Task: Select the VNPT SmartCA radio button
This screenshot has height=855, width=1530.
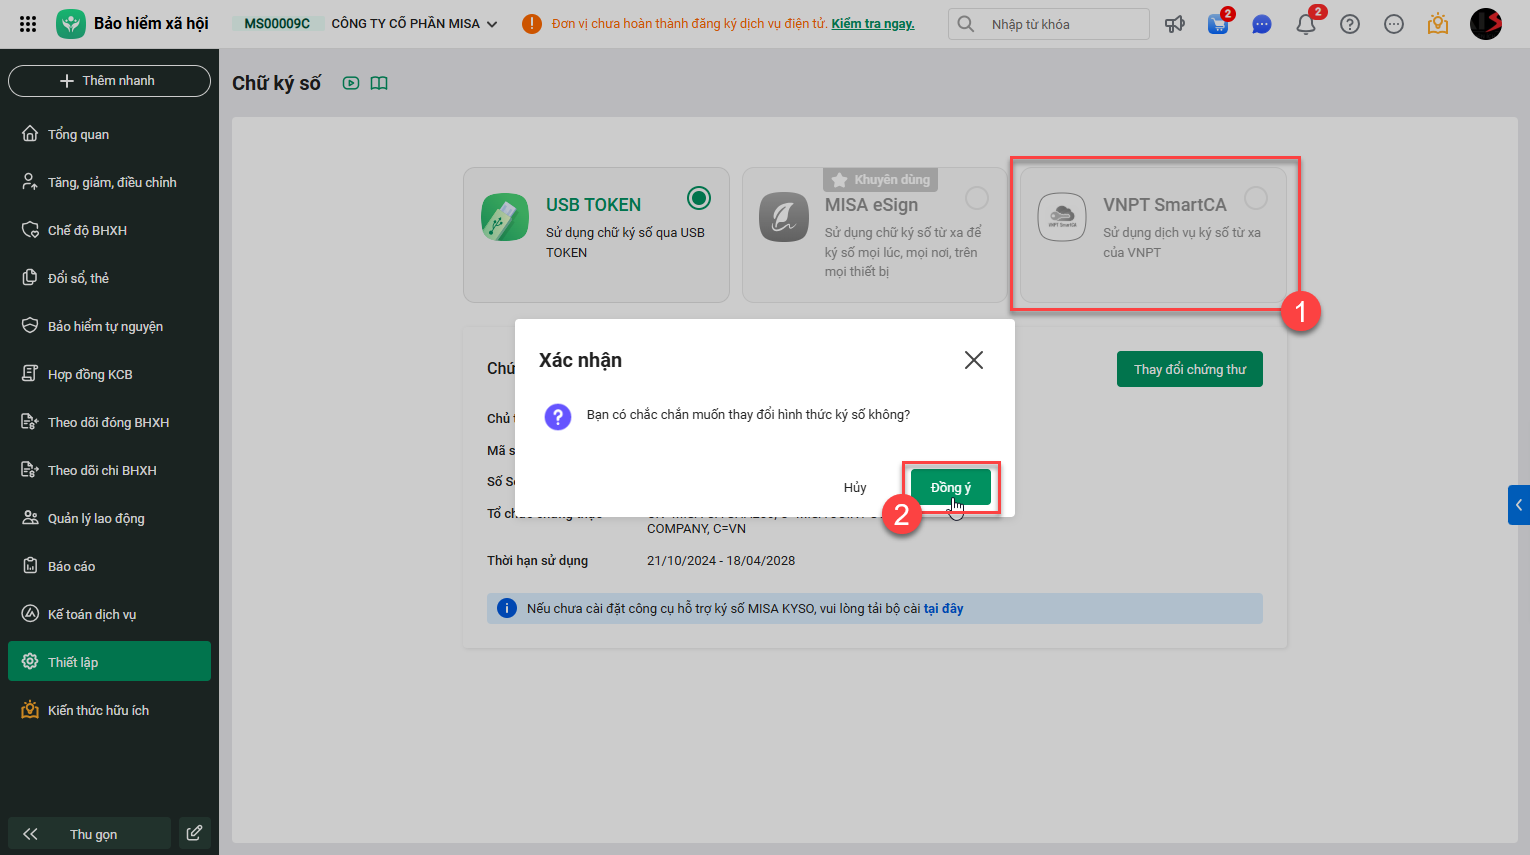Action: pyautogui.click(x=1256, y=198)
